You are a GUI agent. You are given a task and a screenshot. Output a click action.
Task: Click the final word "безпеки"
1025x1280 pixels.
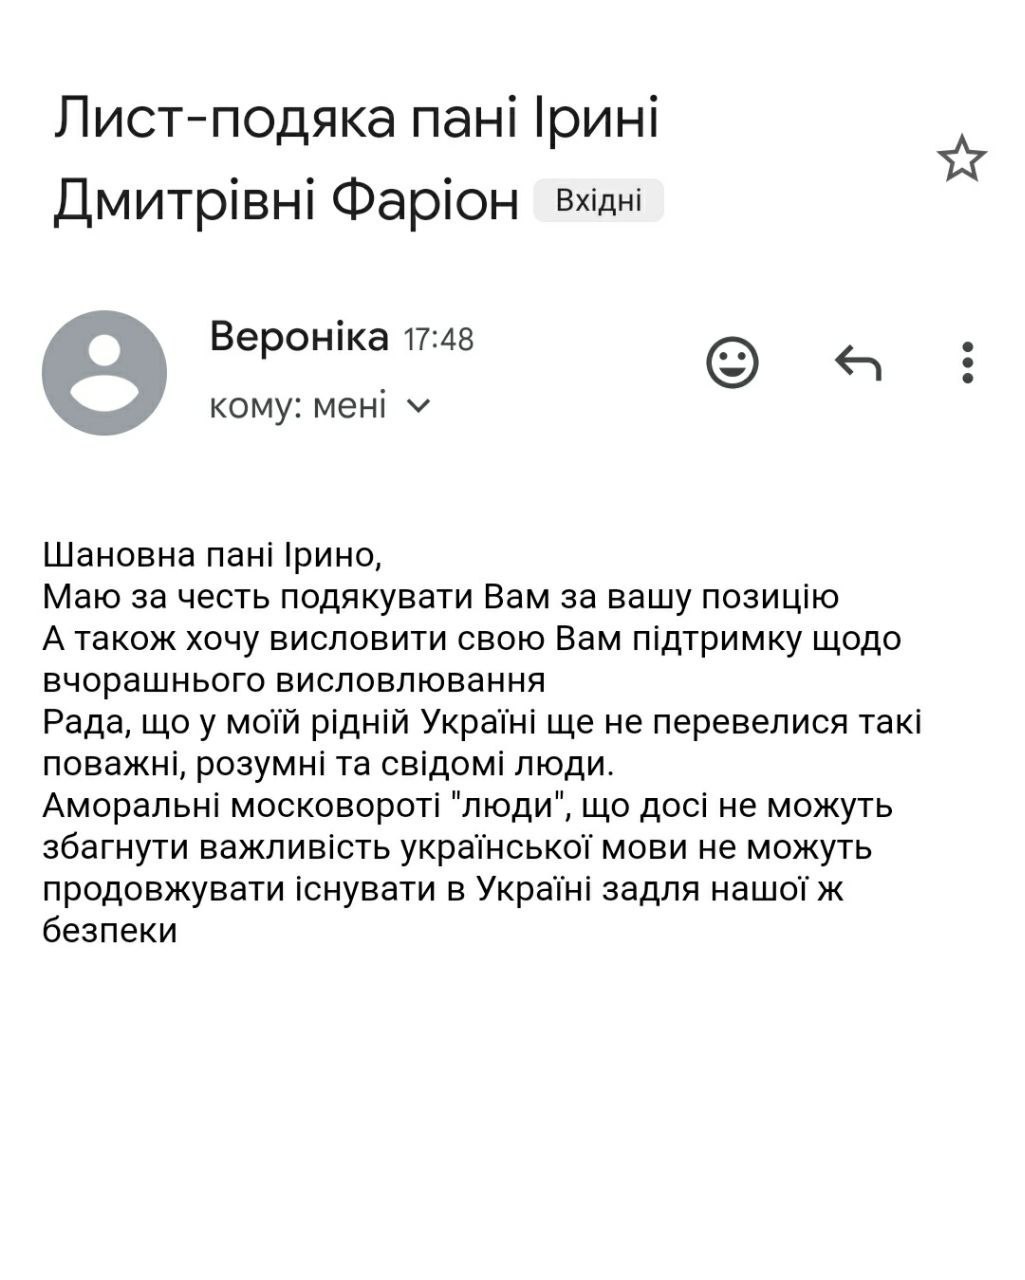pos(110,930)
